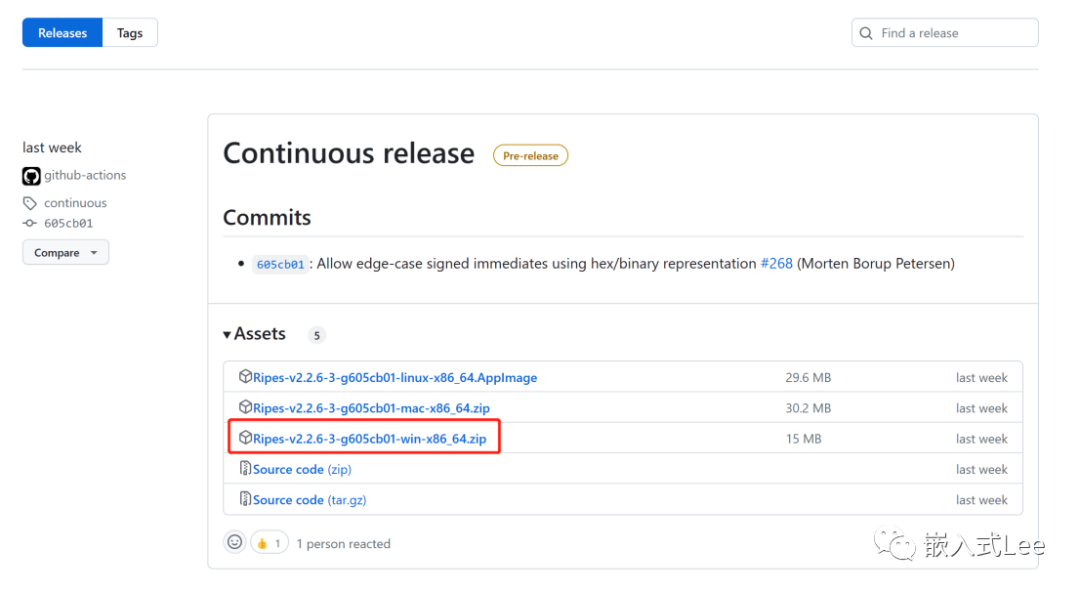Click the package icon for mac zip
The height and width of the screenshot is (592, 1080).
click(x=245, y=408)
